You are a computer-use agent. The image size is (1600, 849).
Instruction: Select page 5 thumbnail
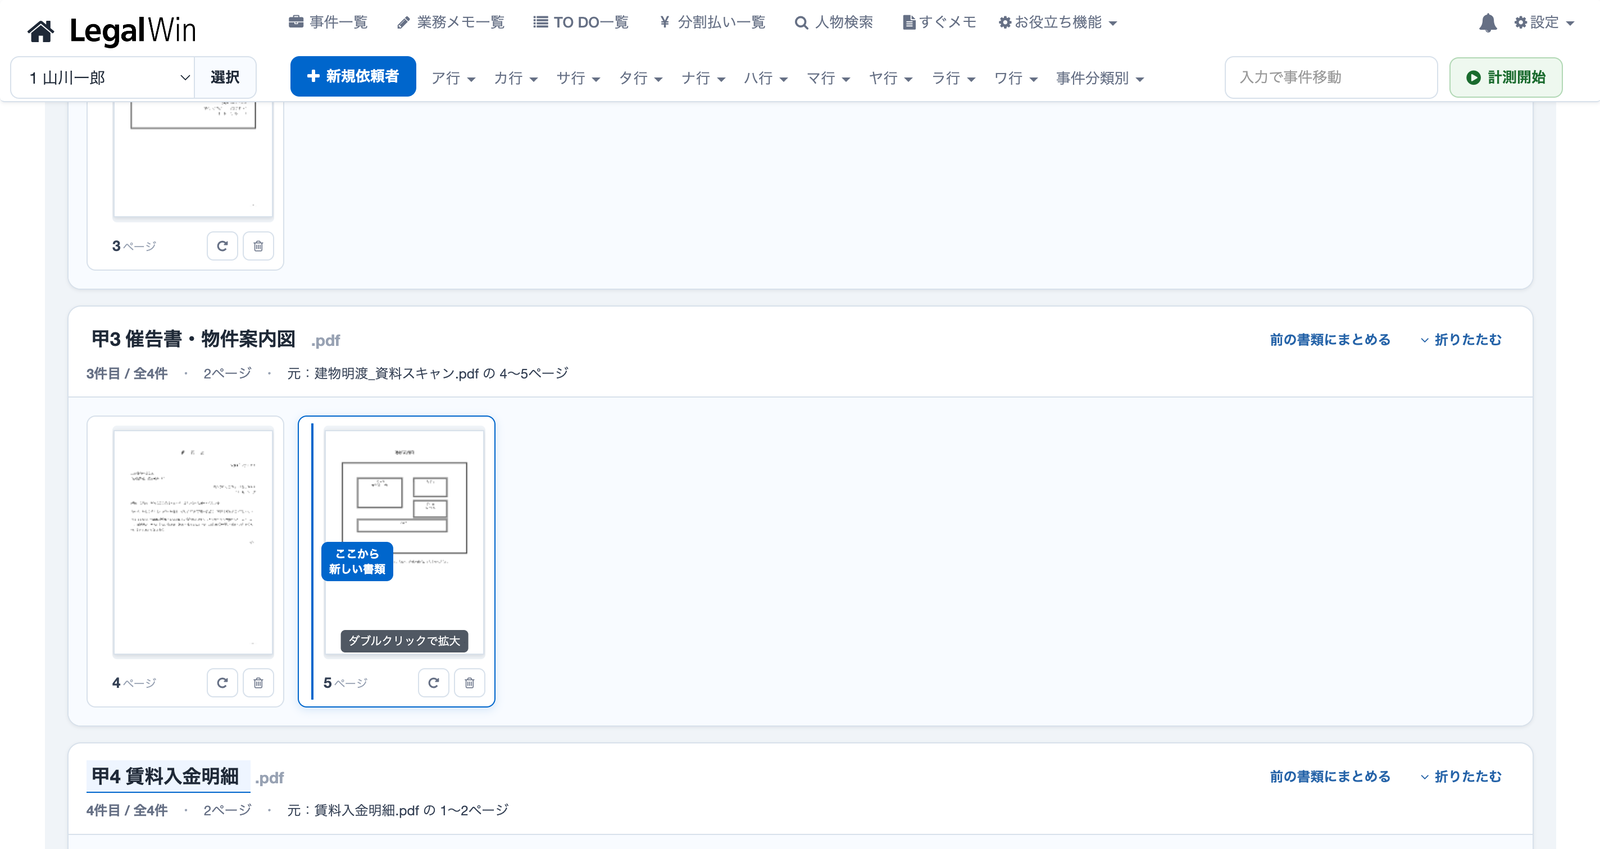(x=404, y=543)
